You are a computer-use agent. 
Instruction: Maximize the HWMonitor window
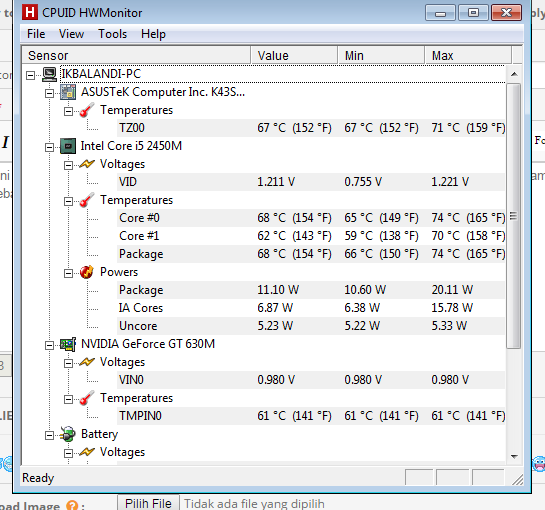pyautogui.click(x=473, y=13)
